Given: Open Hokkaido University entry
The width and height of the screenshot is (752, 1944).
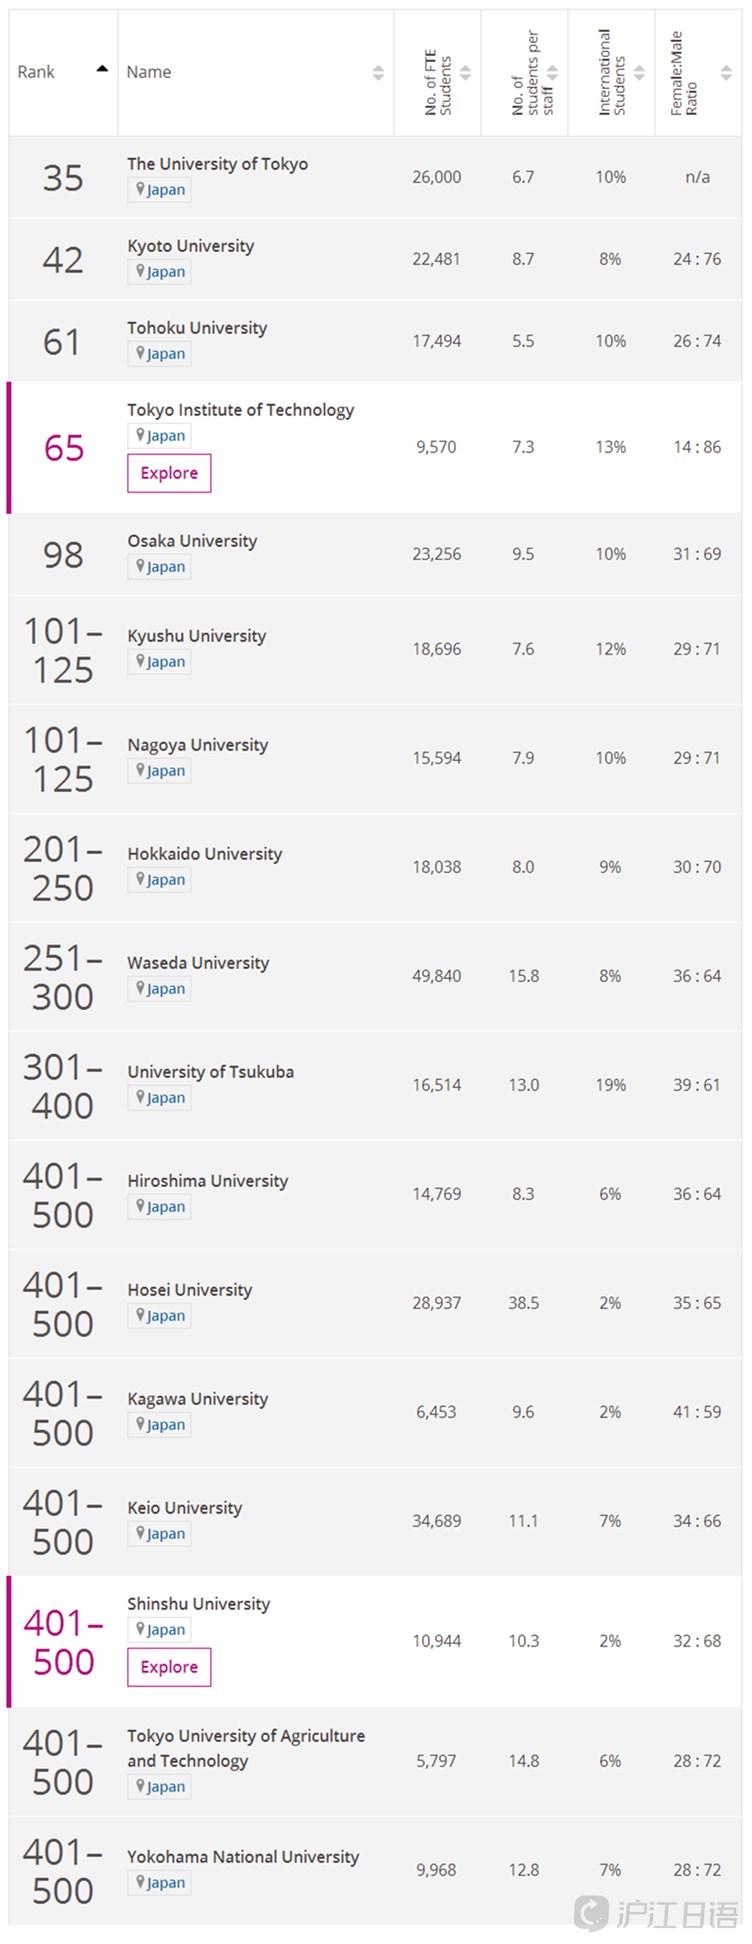Looking at the screenshot, I should pos(205,854).
